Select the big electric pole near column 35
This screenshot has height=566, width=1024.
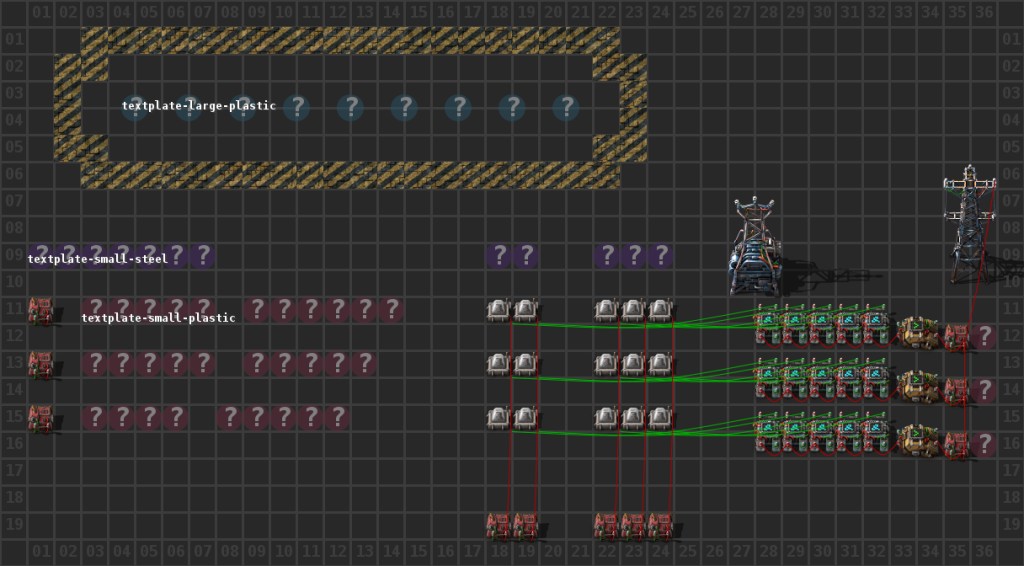[970, 225]
